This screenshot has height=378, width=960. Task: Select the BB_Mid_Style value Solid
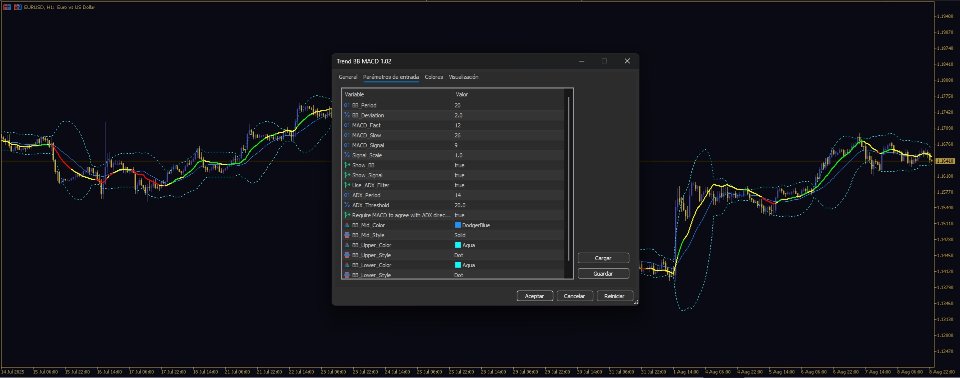[x=460, y=235]
